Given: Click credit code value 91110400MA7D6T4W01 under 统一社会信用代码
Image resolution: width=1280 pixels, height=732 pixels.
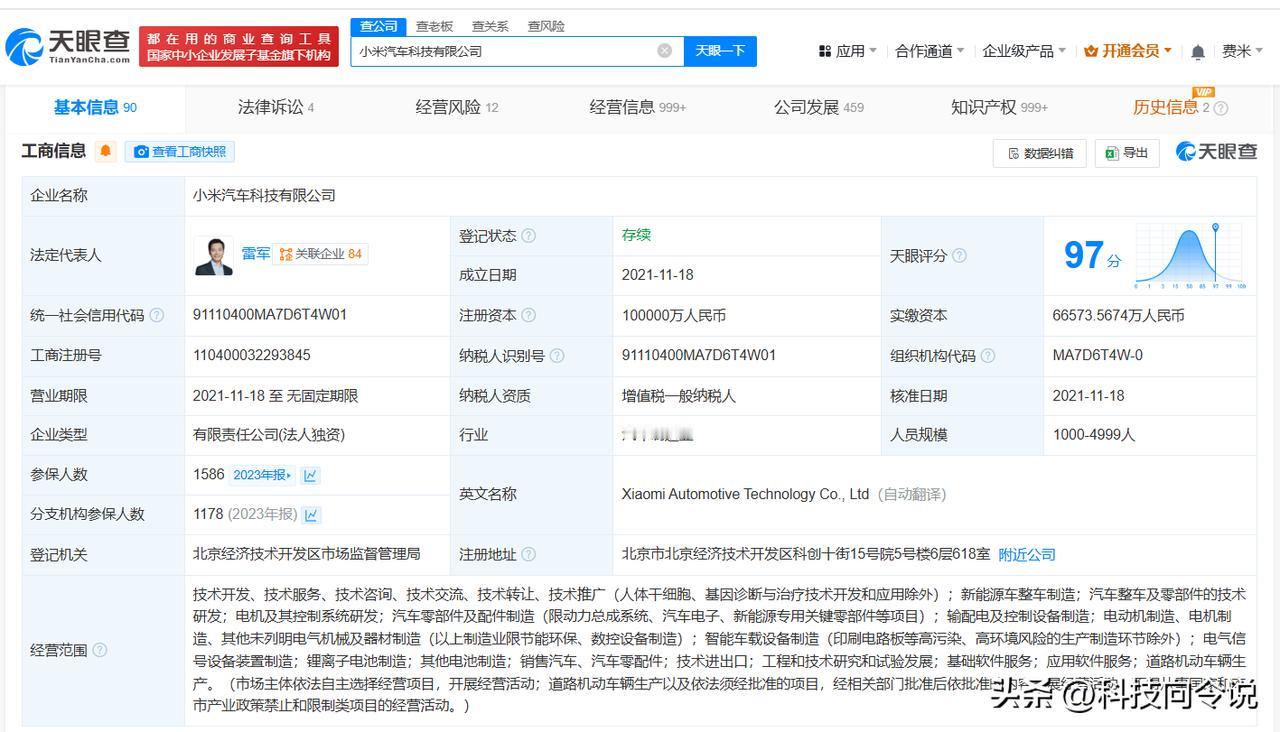Looking at the screenshot, I should (x=270, y=315).
